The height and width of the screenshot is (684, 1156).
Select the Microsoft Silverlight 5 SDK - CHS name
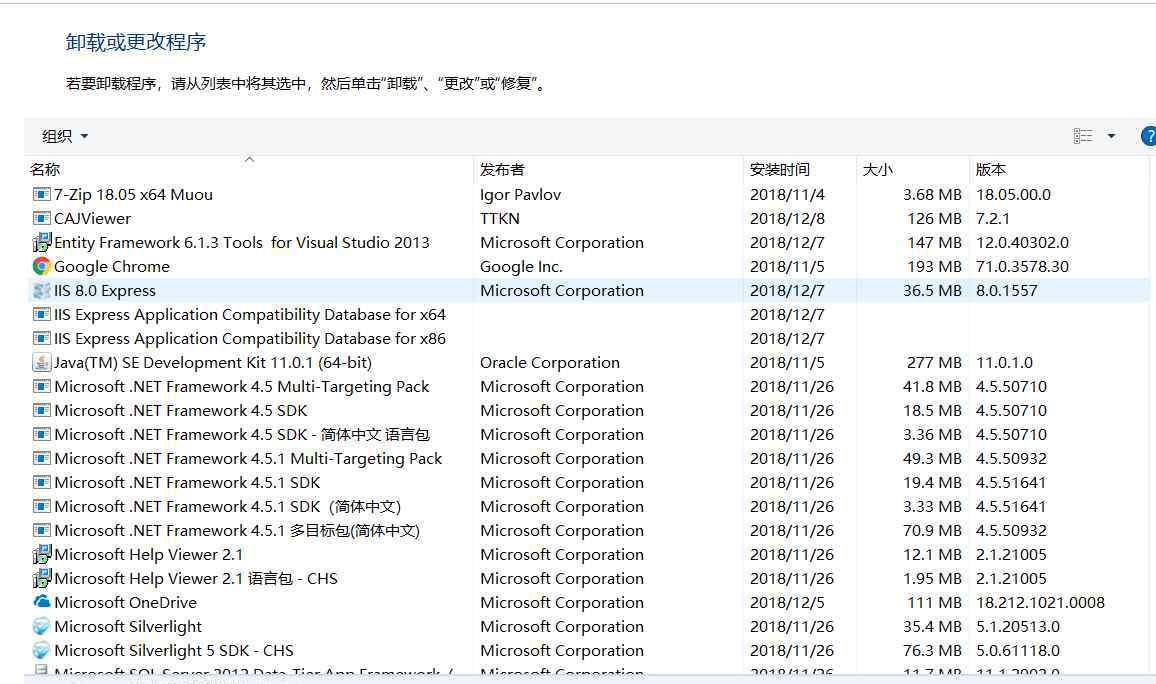point(174,650)
